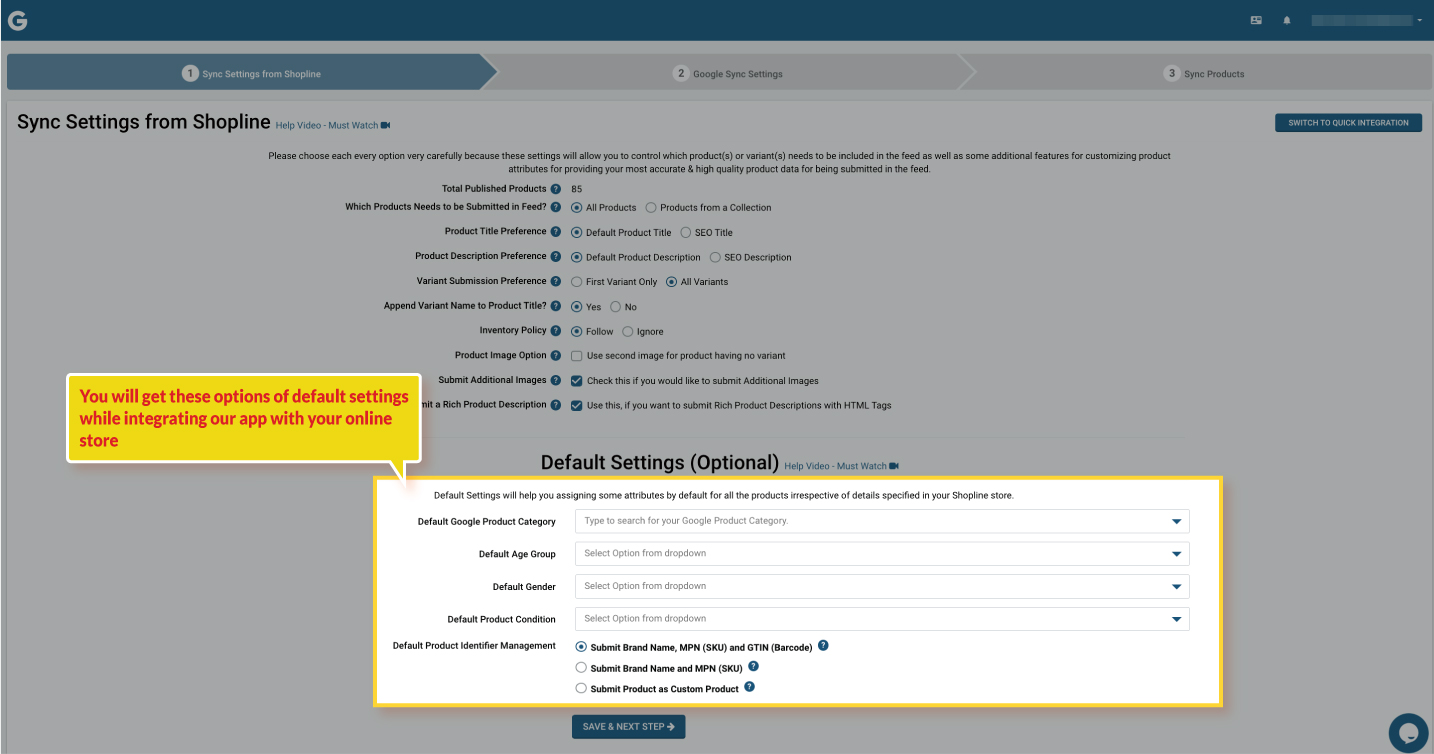Image resolution: width=1434 pixels, height=754 pixels.
Task: Choose All Variants option
Action: (x=671, y=282)
